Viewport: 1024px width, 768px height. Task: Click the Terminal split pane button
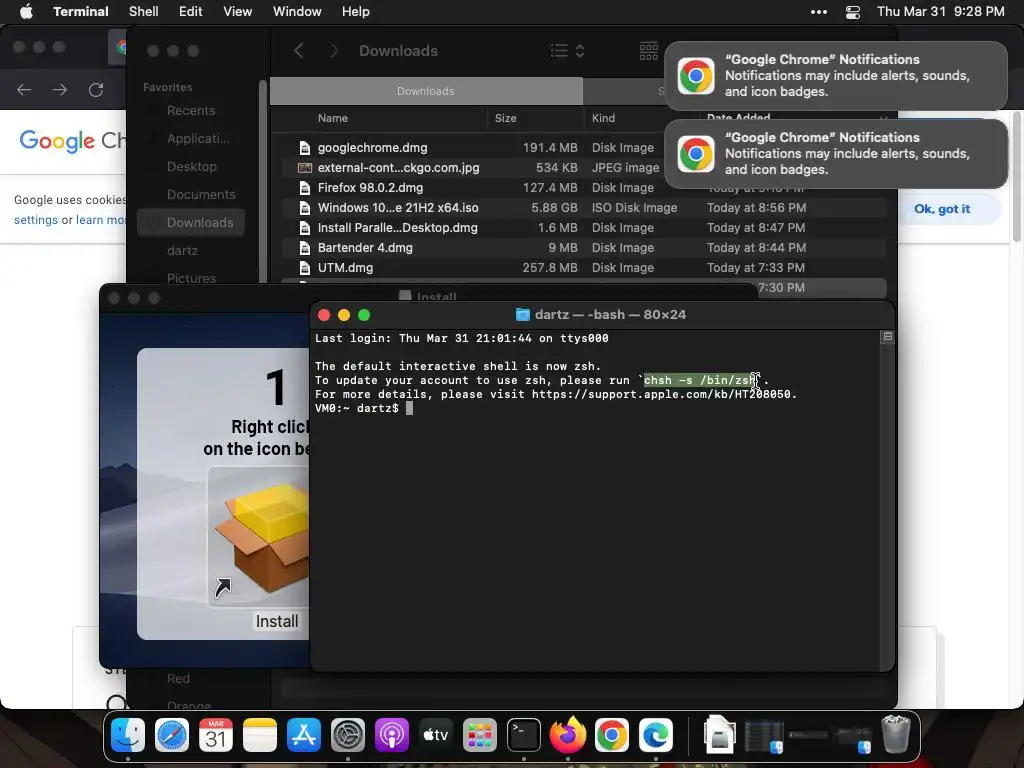(888, 336)
